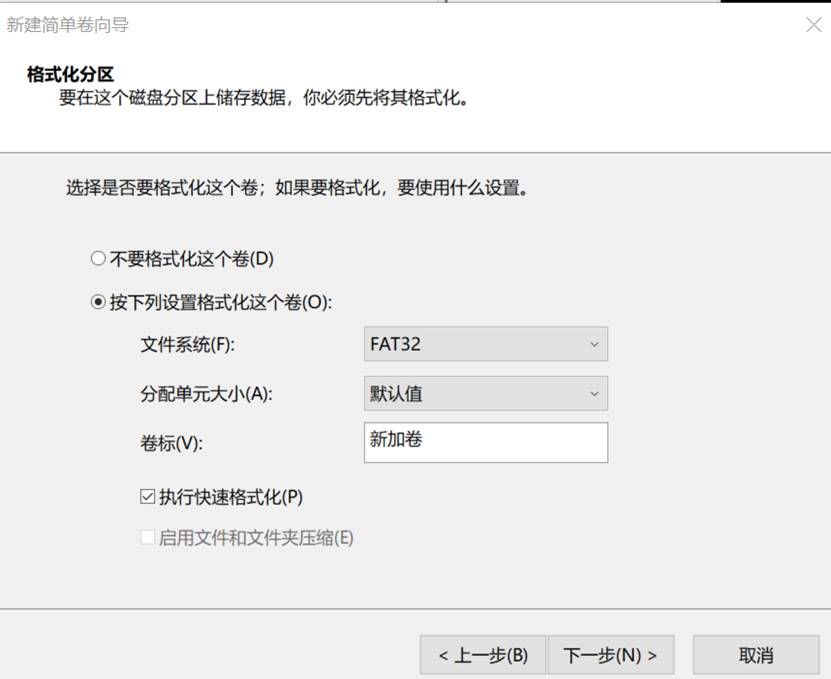
Task: Click into the 新加卷 volume label field
Action: coord(485,442)
